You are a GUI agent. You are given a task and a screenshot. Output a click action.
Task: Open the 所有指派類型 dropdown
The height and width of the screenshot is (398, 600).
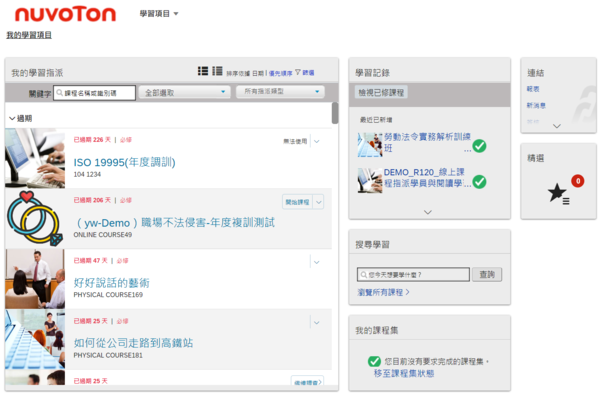(280, 91)
